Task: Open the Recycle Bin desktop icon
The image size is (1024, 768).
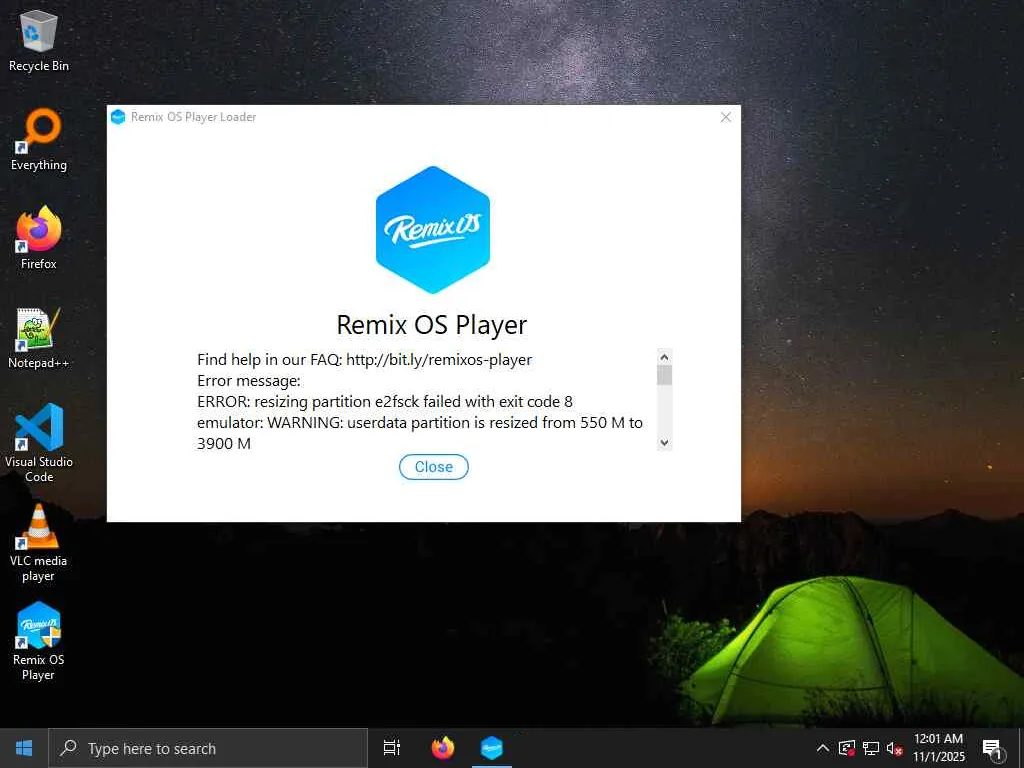Action: (x=39, y=40)
